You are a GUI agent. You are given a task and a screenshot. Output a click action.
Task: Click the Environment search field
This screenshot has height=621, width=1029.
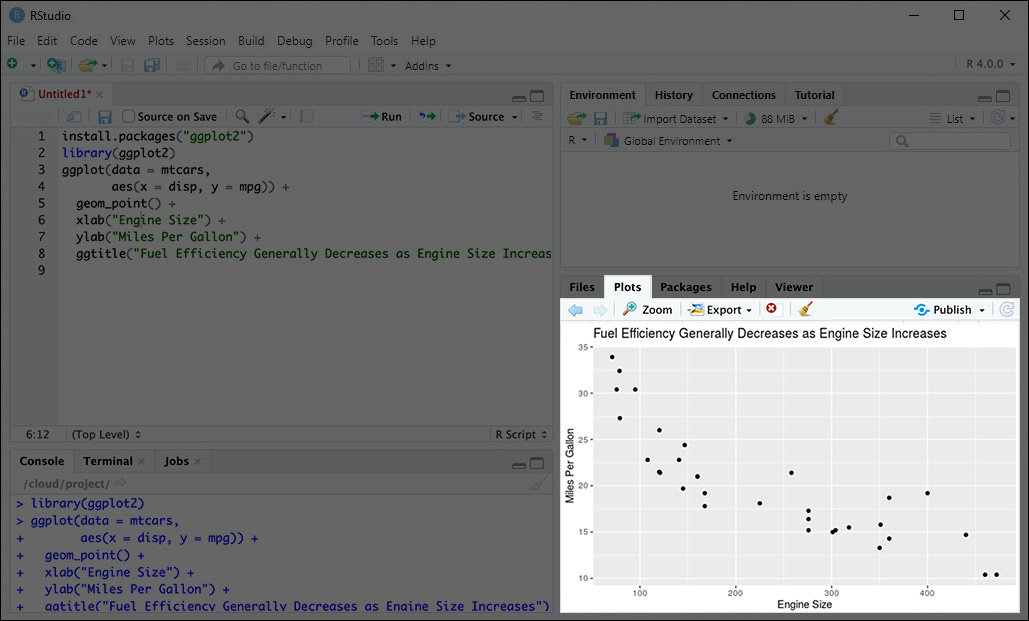pyautogui.click(x=950, y=140)
